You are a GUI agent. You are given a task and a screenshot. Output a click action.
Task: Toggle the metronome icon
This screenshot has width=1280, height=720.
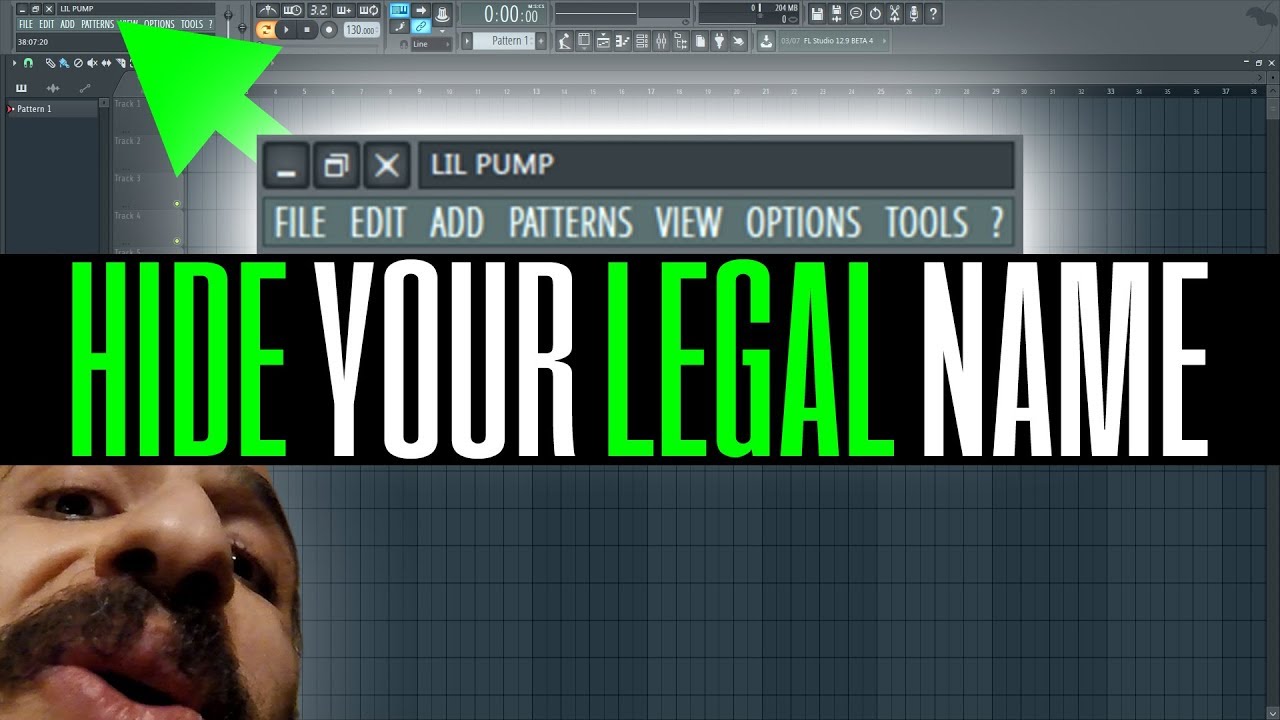(x=268, y=10)
